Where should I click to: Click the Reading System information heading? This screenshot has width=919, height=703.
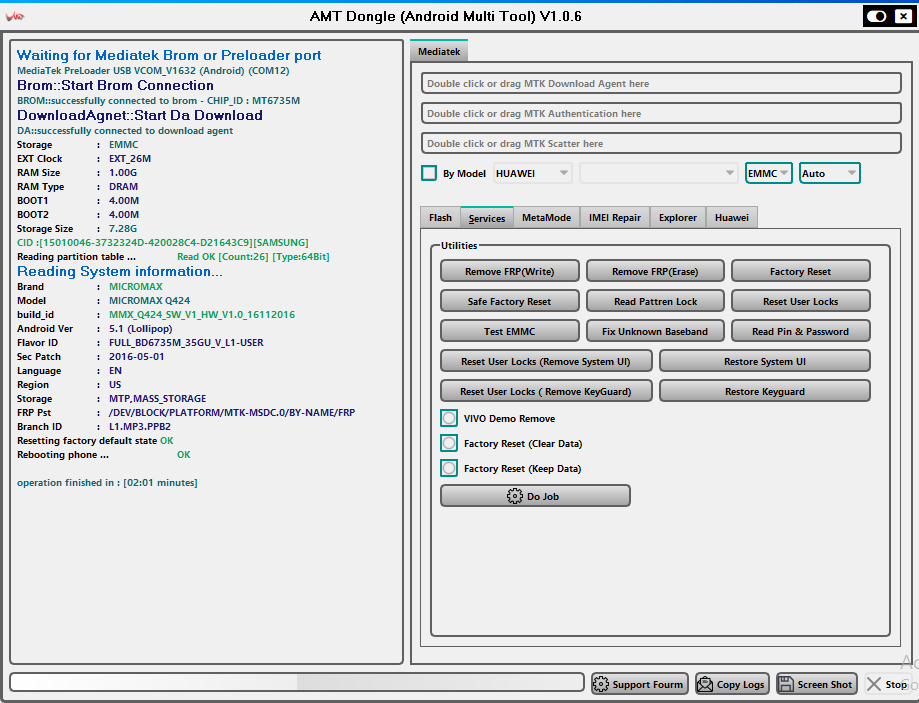pos(120,271)
